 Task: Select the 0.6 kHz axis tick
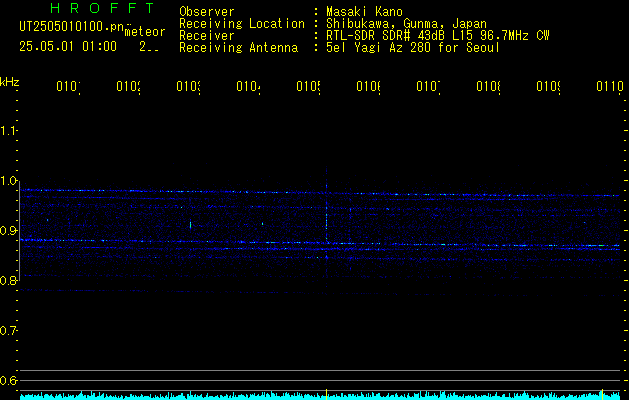pos(9,380)
